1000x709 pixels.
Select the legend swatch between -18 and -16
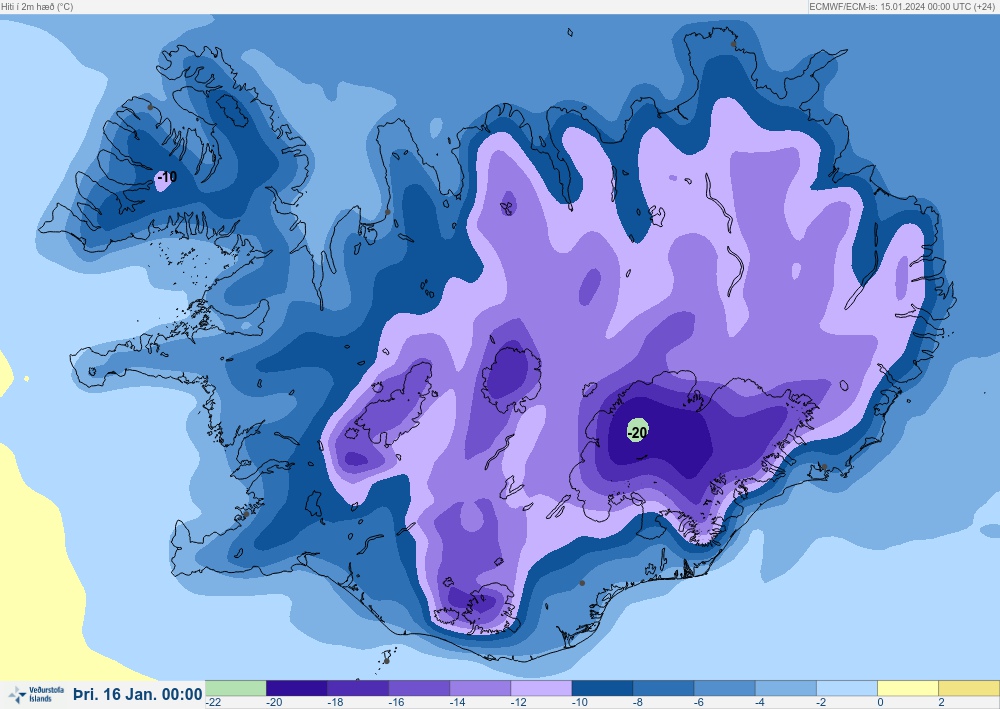tap(358, 688)
